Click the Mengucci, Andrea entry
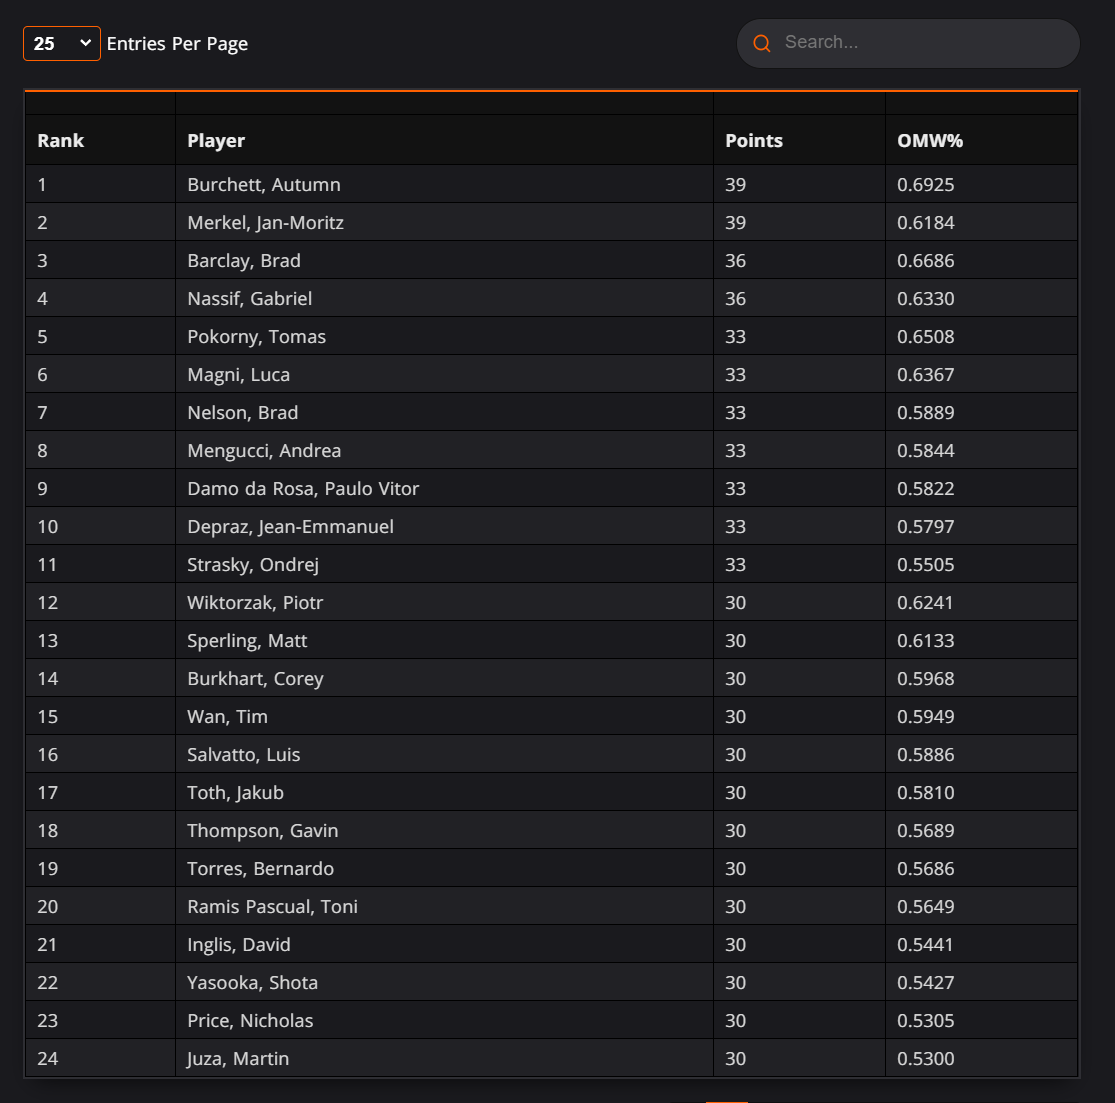Image resolution: width=1115 pixels, height=1103 pixels. (264, 450)
